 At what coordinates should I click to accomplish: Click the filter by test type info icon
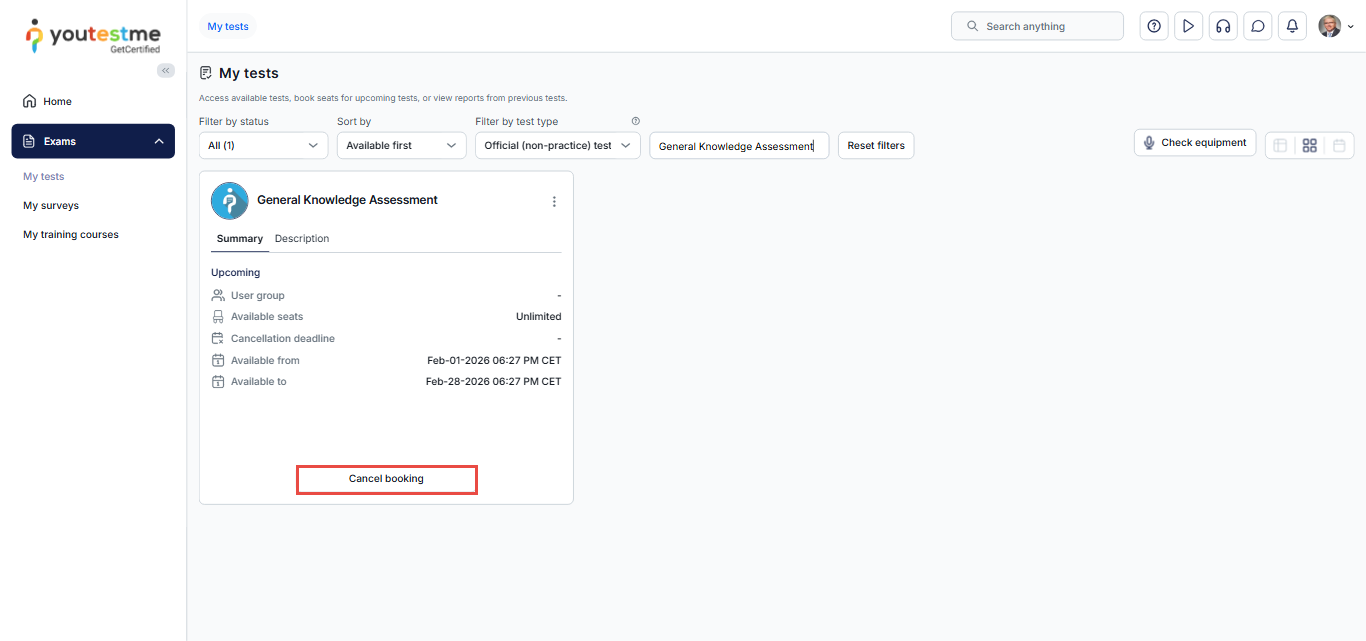(x=635, y=121)
